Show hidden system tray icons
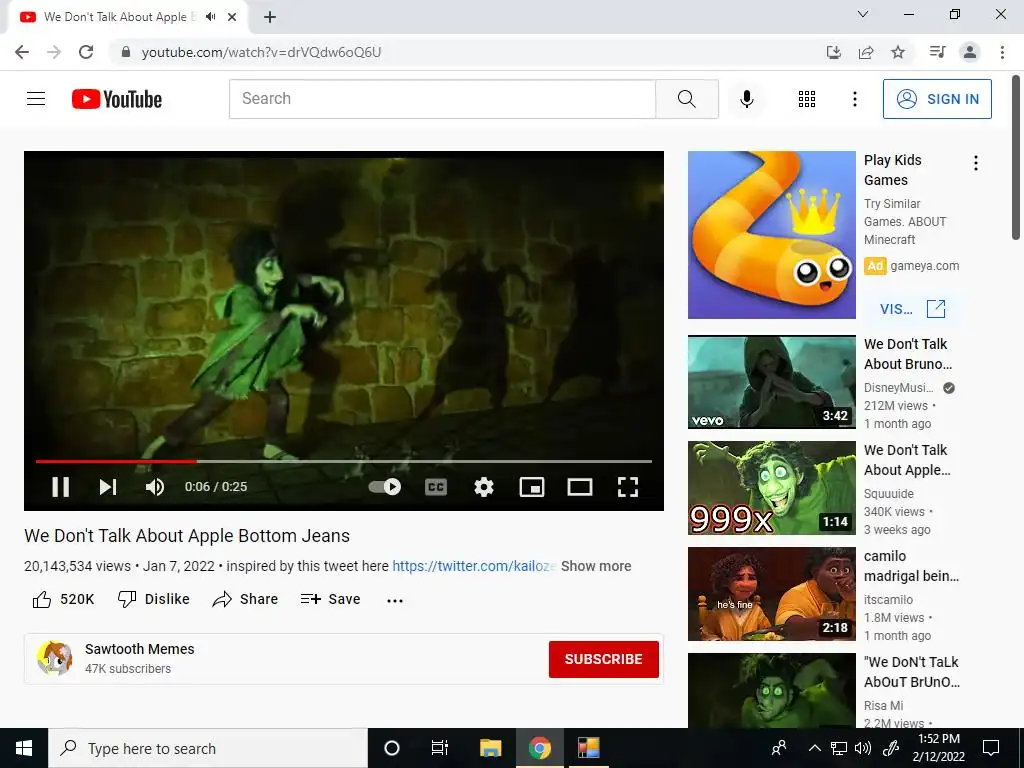Image resolution: width=1024 pixels, height=768 pixels. (x=814, y=748)
